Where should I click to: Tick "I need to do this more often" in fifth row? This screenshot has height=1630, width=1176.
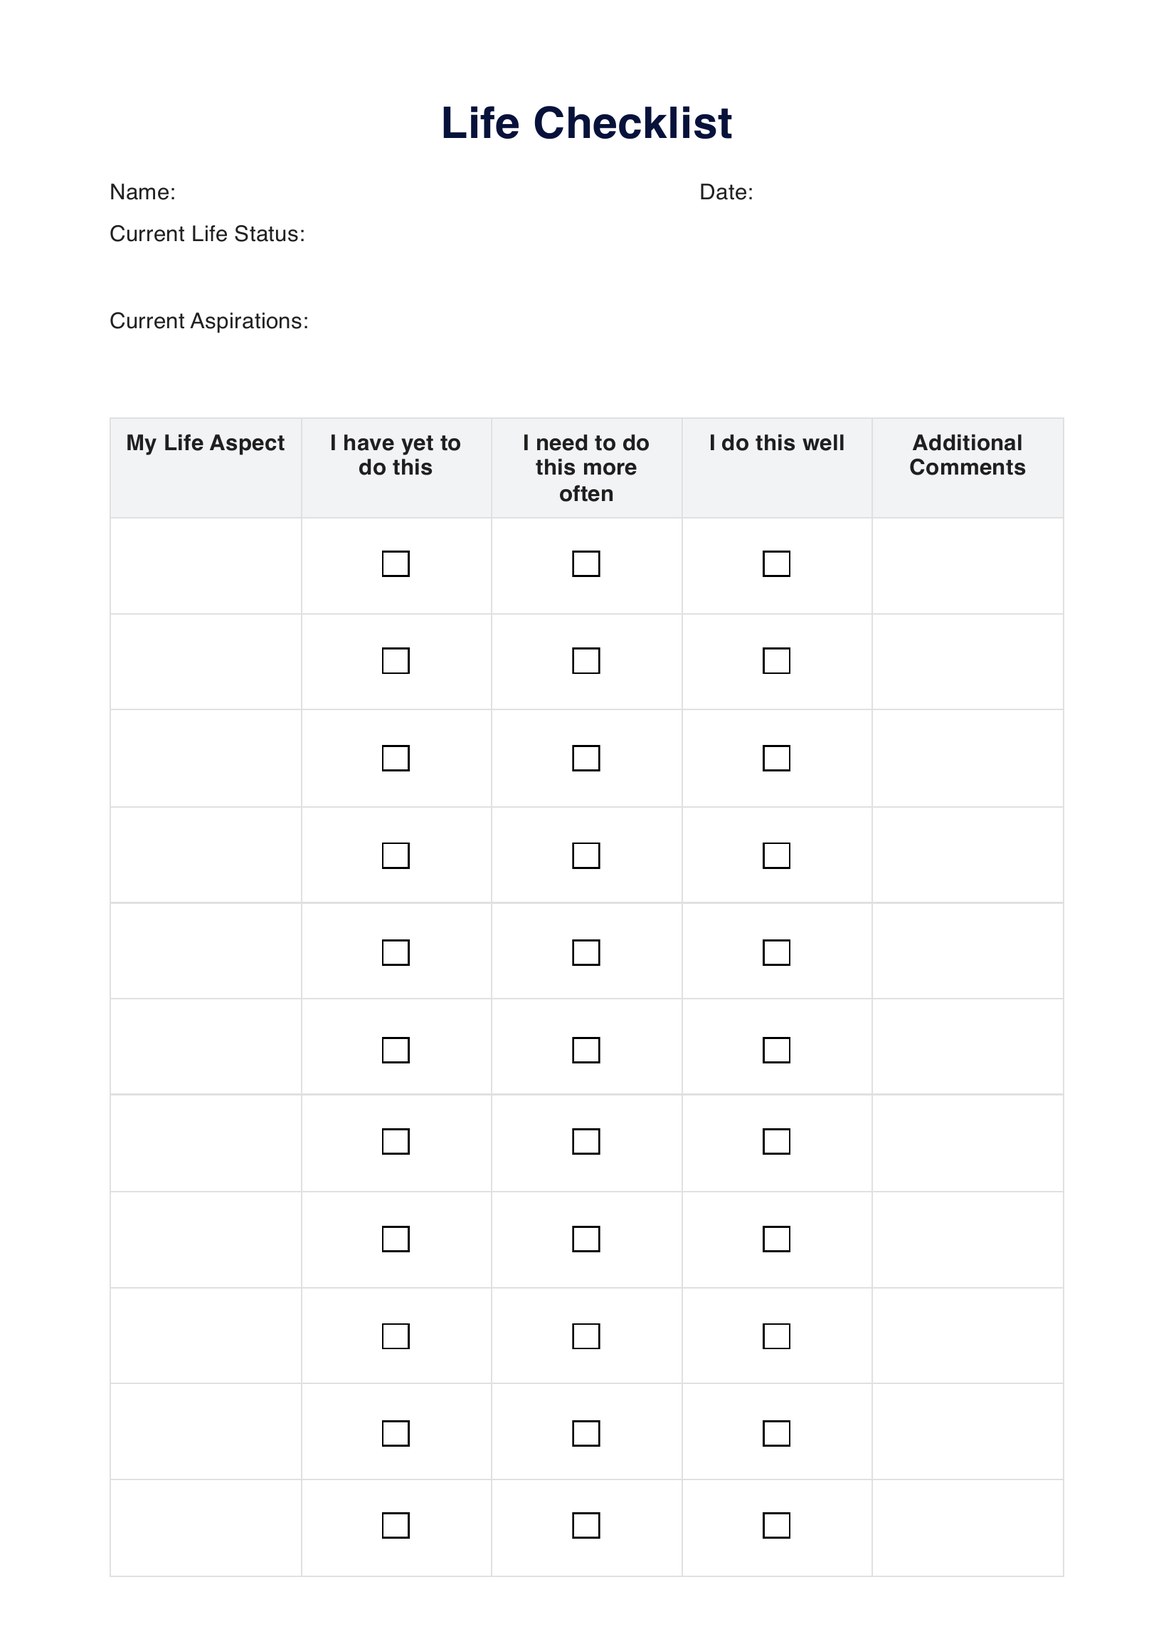pos(586,953)
